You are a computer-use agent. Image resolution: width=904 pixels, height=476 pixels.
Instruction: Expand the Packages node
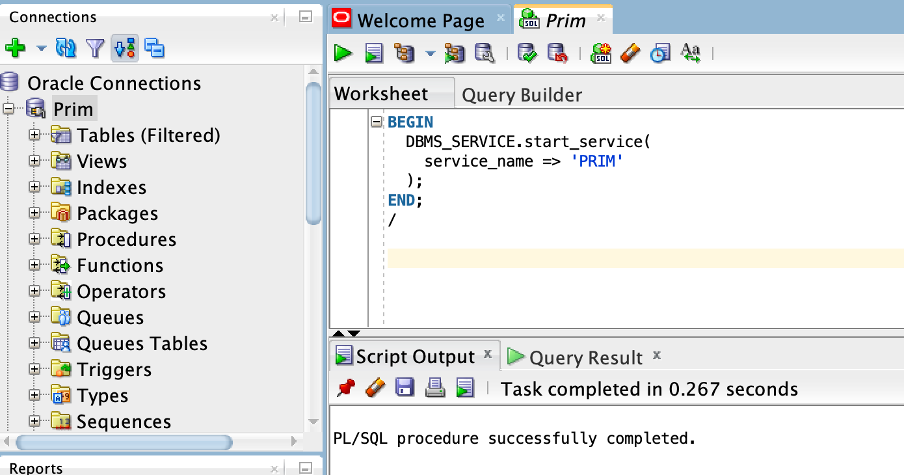(x=35, y=213)
